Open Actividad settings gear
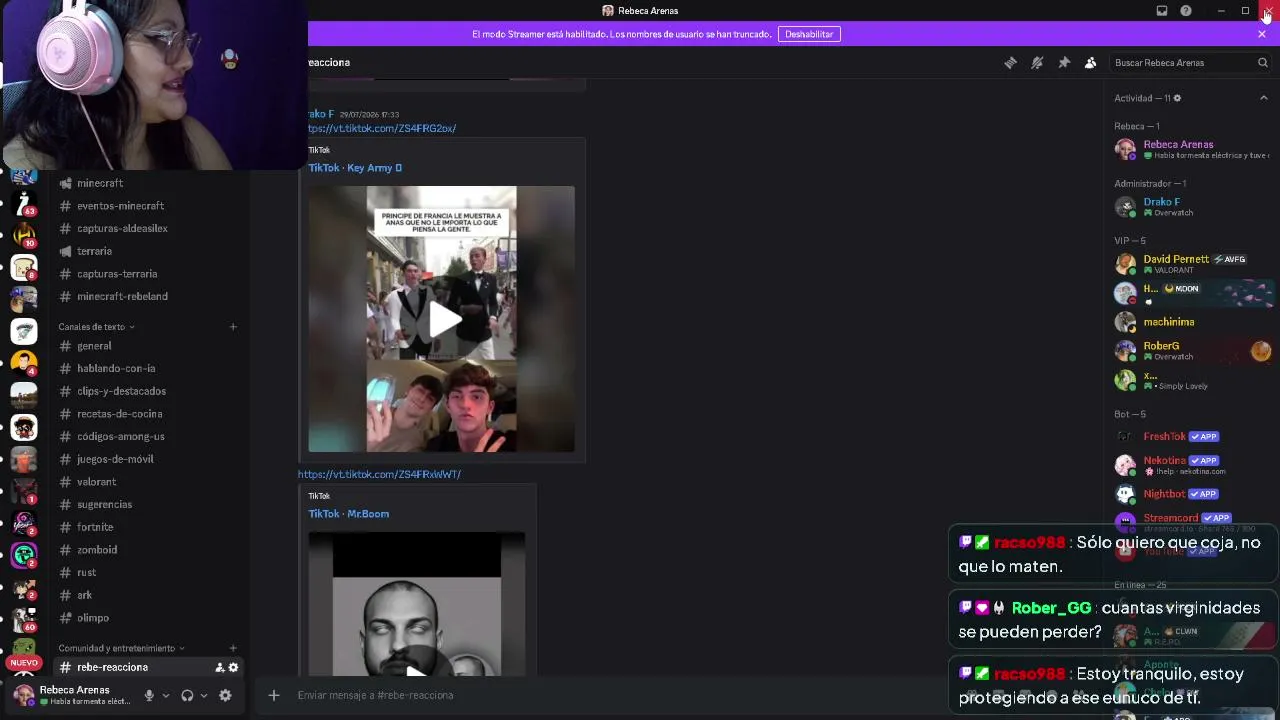 pyautogui.click(x=1177, y=98)
